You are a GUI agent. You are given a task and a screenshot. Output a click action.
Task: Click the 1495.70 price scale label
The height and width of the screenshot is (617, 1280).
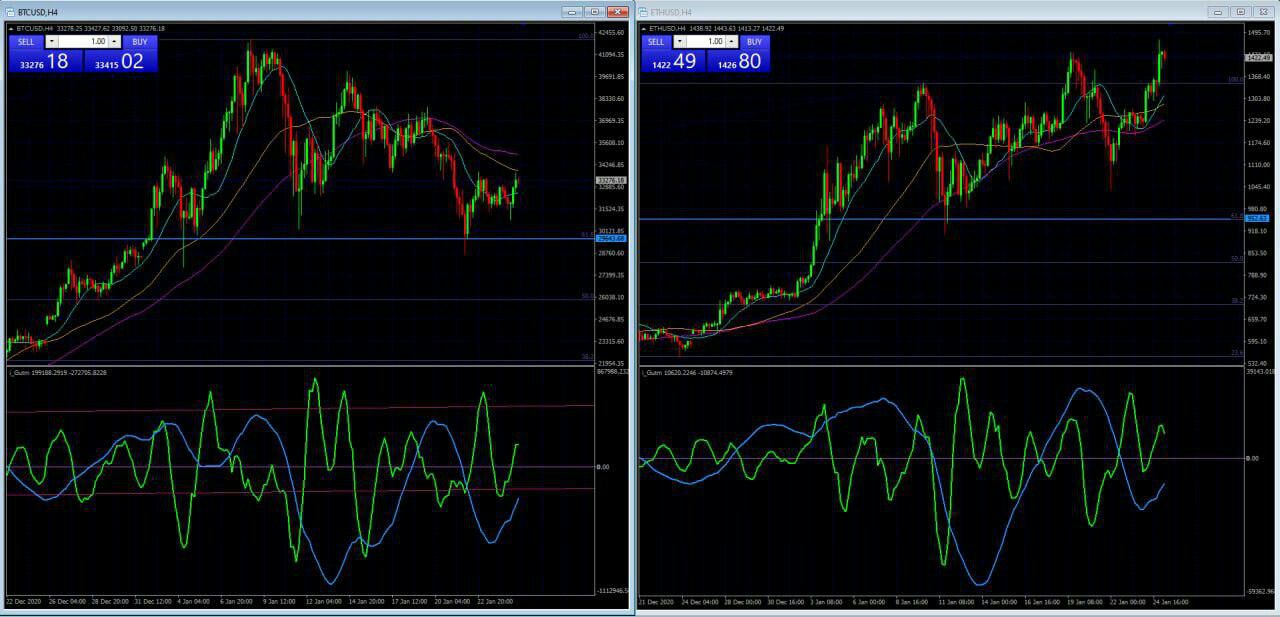pos(1259,33)
